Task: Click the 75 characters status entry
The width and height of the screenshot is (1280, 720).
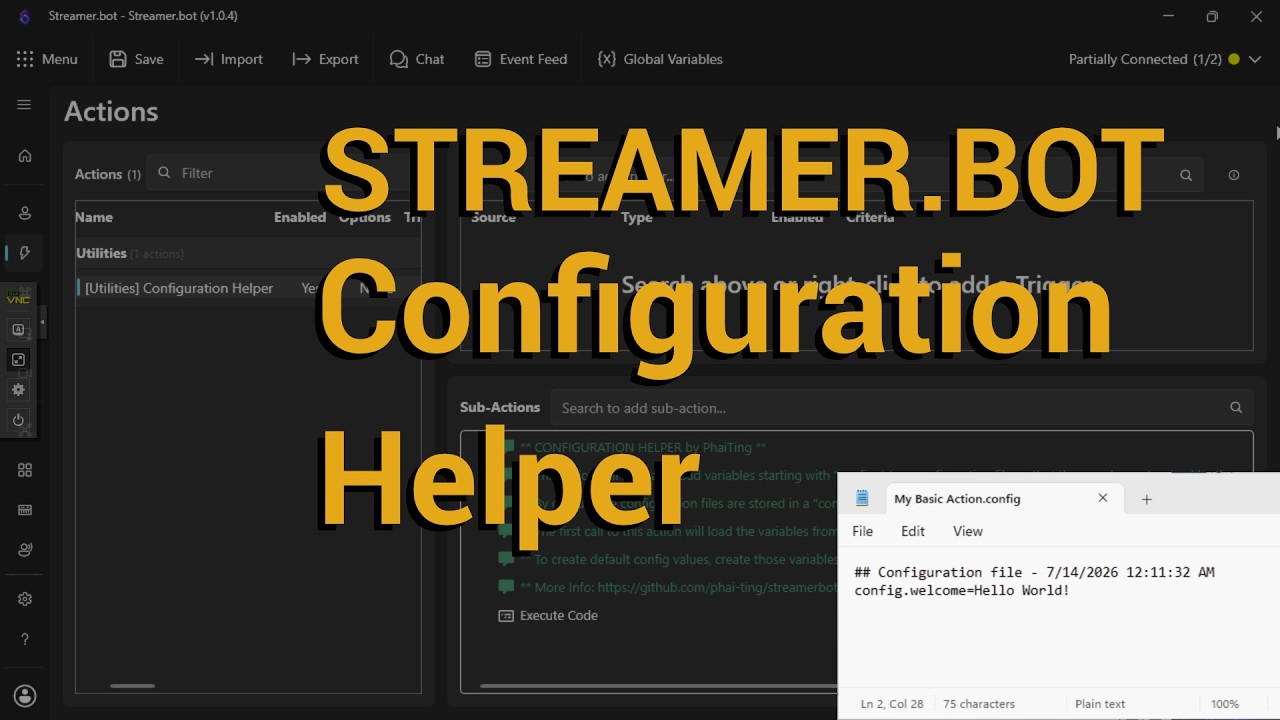Action: tap(979, 704)
